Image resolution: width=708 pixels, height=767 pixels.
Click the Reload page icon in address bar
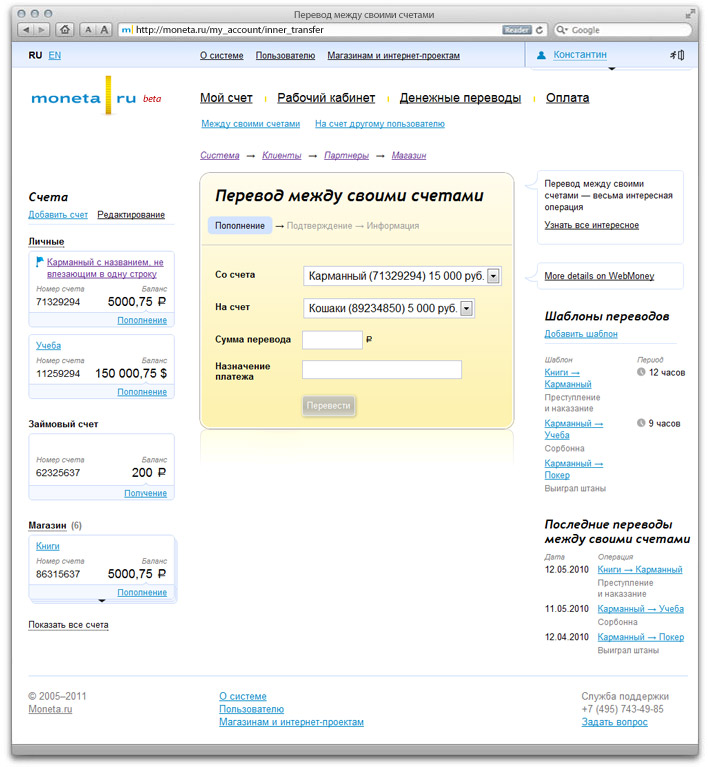click(540, 30)
